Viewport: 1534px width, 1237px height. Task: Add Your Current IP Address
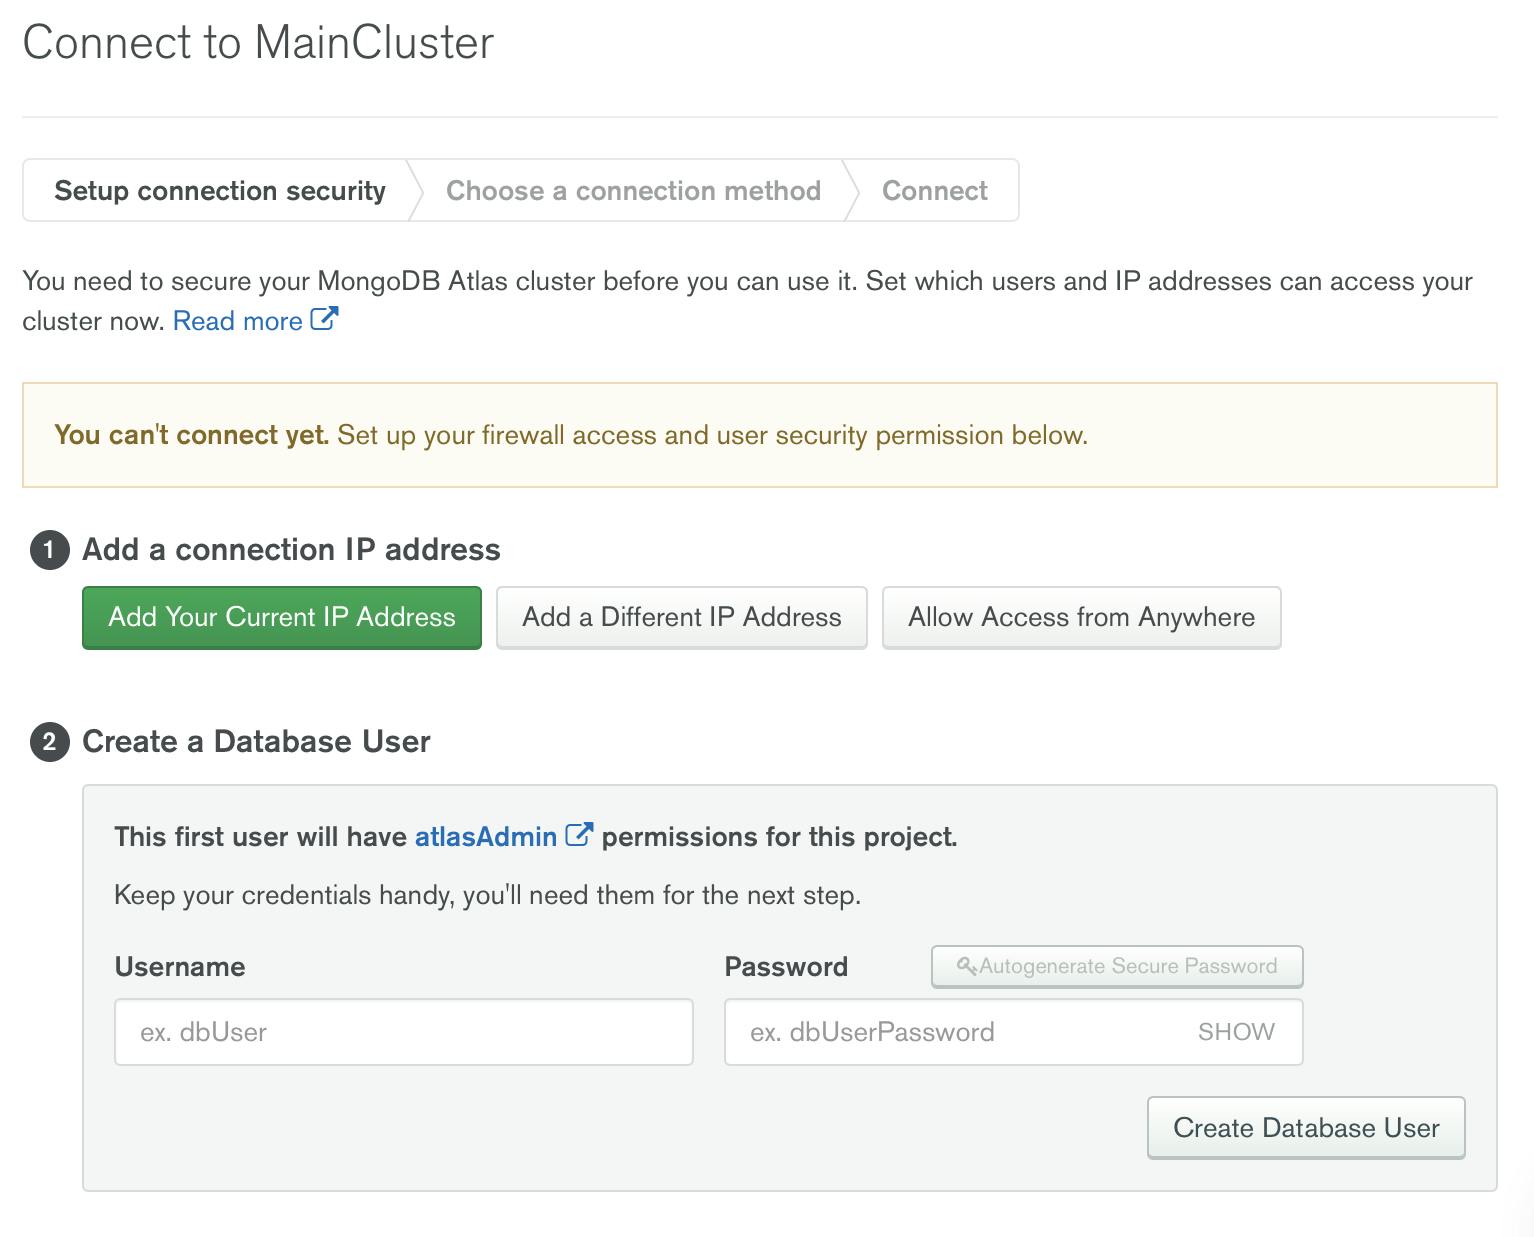pos(282,617)
